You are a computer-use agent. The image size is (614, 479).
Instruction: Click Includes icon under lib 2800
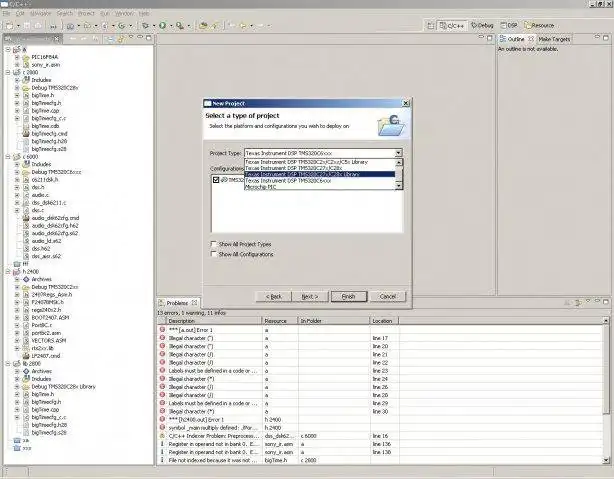(x=26, y=379)
